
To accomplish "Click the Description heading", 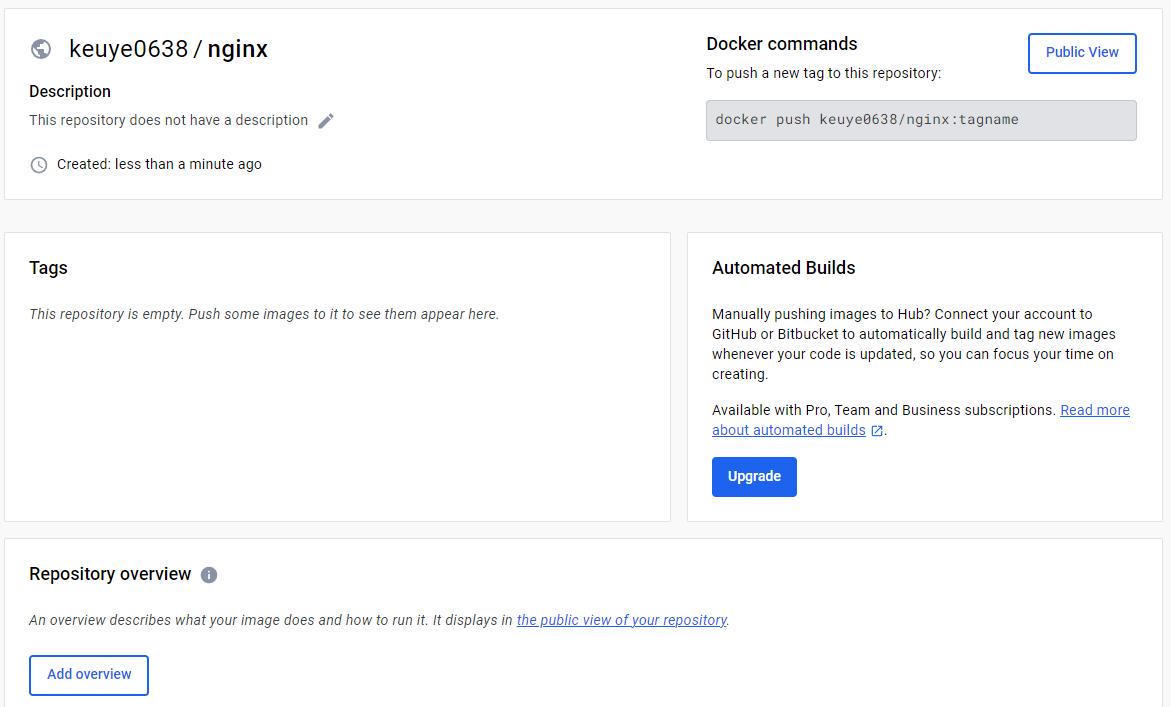I will coord(70,92).
